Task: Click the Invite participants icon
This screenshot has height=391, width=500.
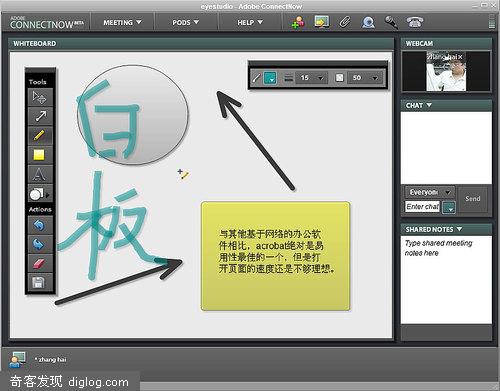Action: [298, 22]
